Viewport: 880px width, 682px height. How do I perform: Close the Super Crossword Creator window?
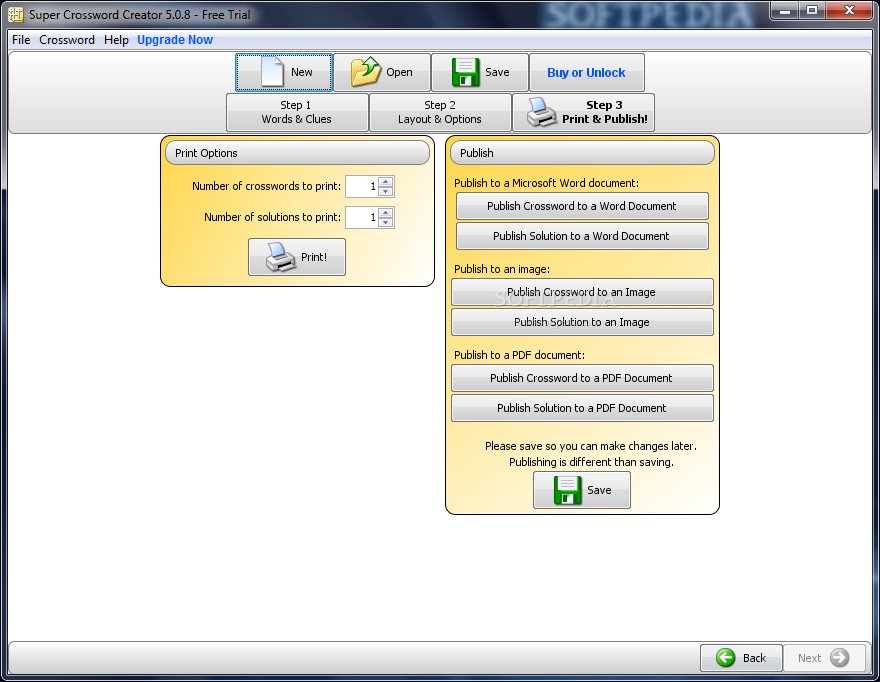click(x=849, y=10)
